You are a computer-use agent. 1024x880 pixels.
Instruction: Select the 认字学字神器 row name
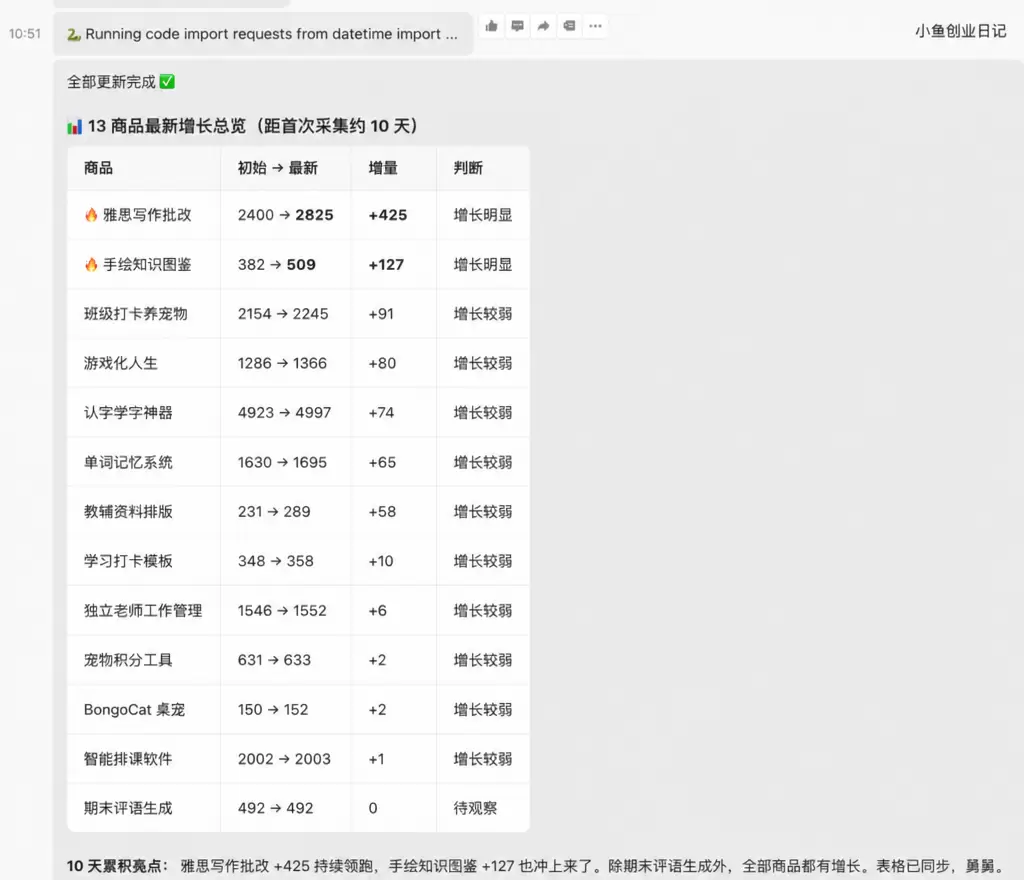pos(128,413)
